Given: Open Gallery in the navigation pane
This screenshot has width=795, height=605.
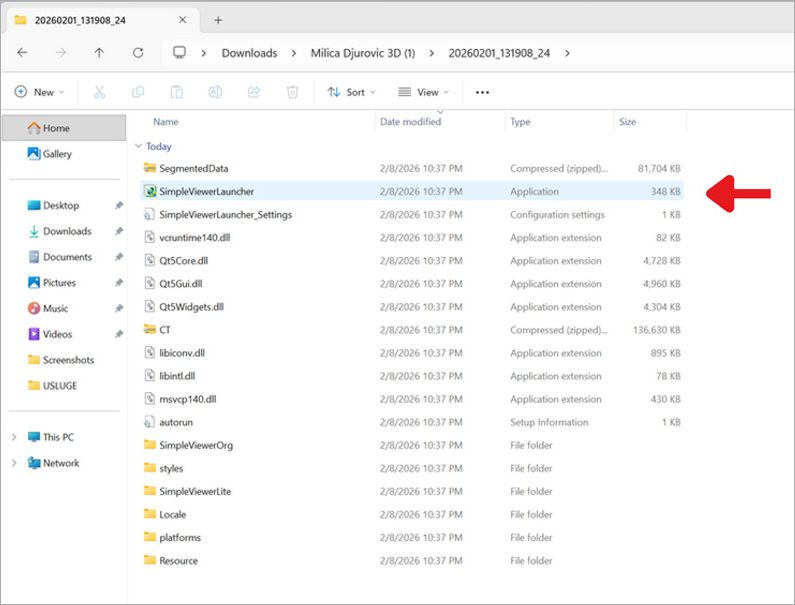Looking at the screenshot, I should [x=57, y=154].
